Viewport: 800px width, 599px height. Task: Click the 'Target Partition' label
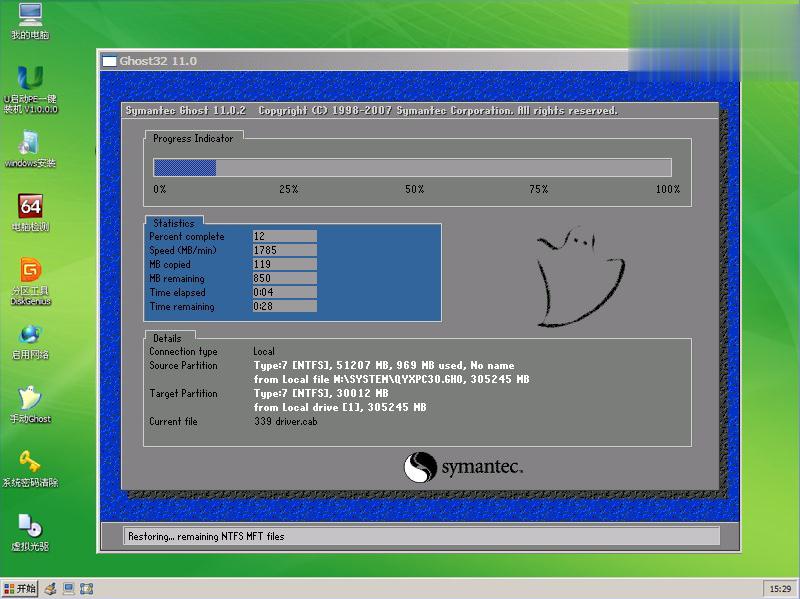183,393
